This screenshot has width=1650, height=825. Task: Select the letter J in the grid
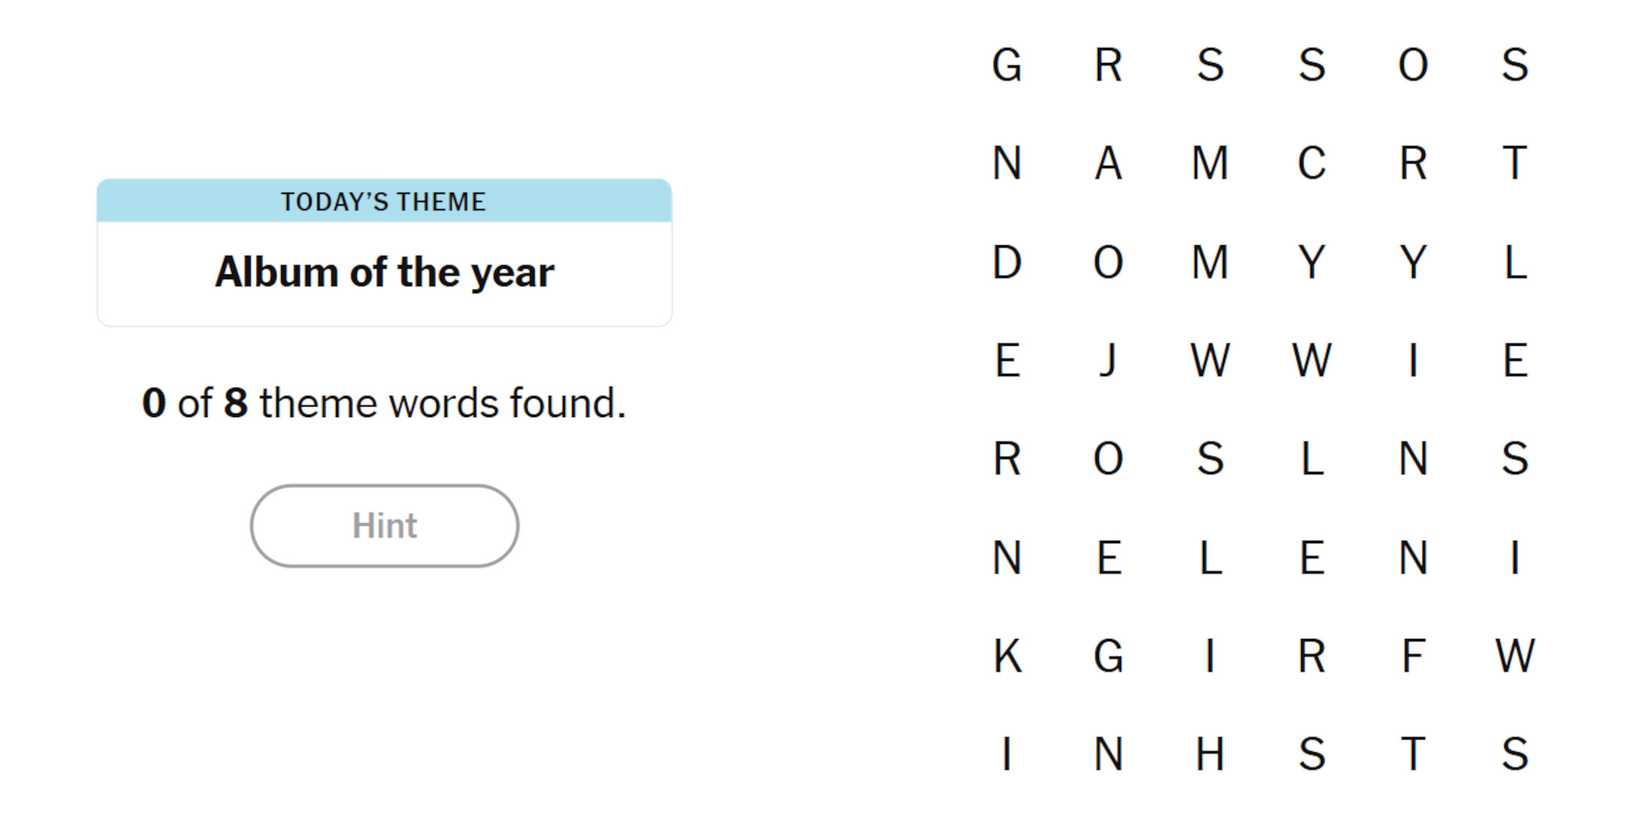pos(1108,360)
